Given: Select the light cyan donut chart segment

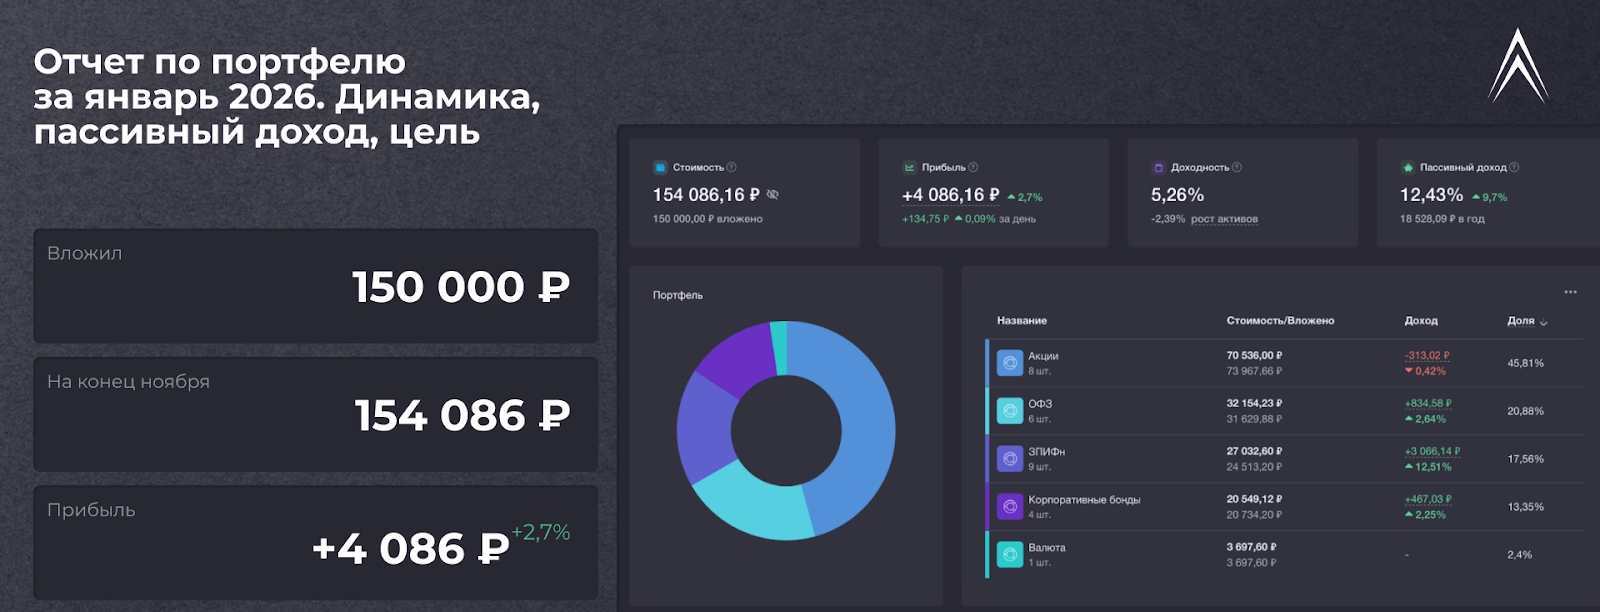Looking at the screenshot, I should point(755,505).
